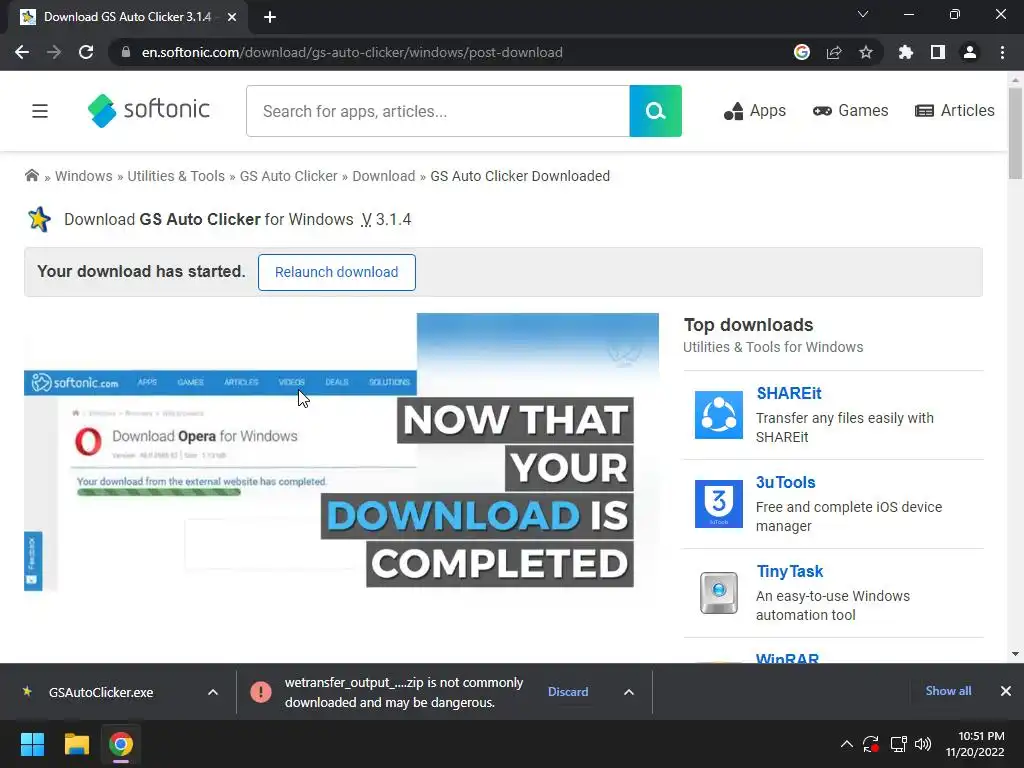1024x768 pixels.
Task: Open GSAutoClicker.exe downloaded file
Action: [x=101, y=692]
